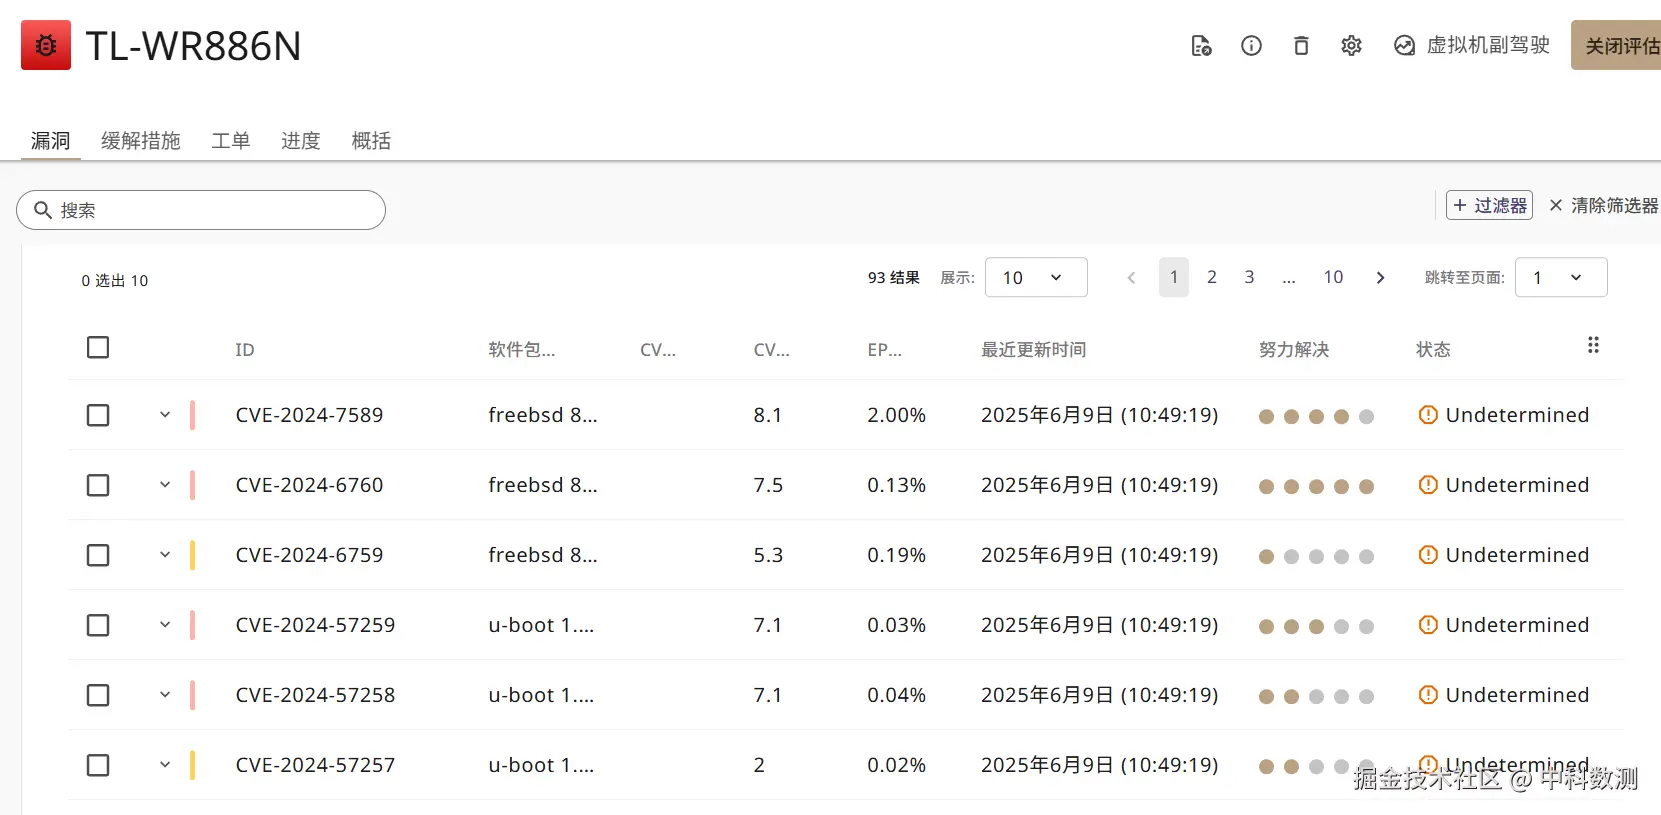
Task: Sort by 状态 column header
Action: coord(1433,350)
